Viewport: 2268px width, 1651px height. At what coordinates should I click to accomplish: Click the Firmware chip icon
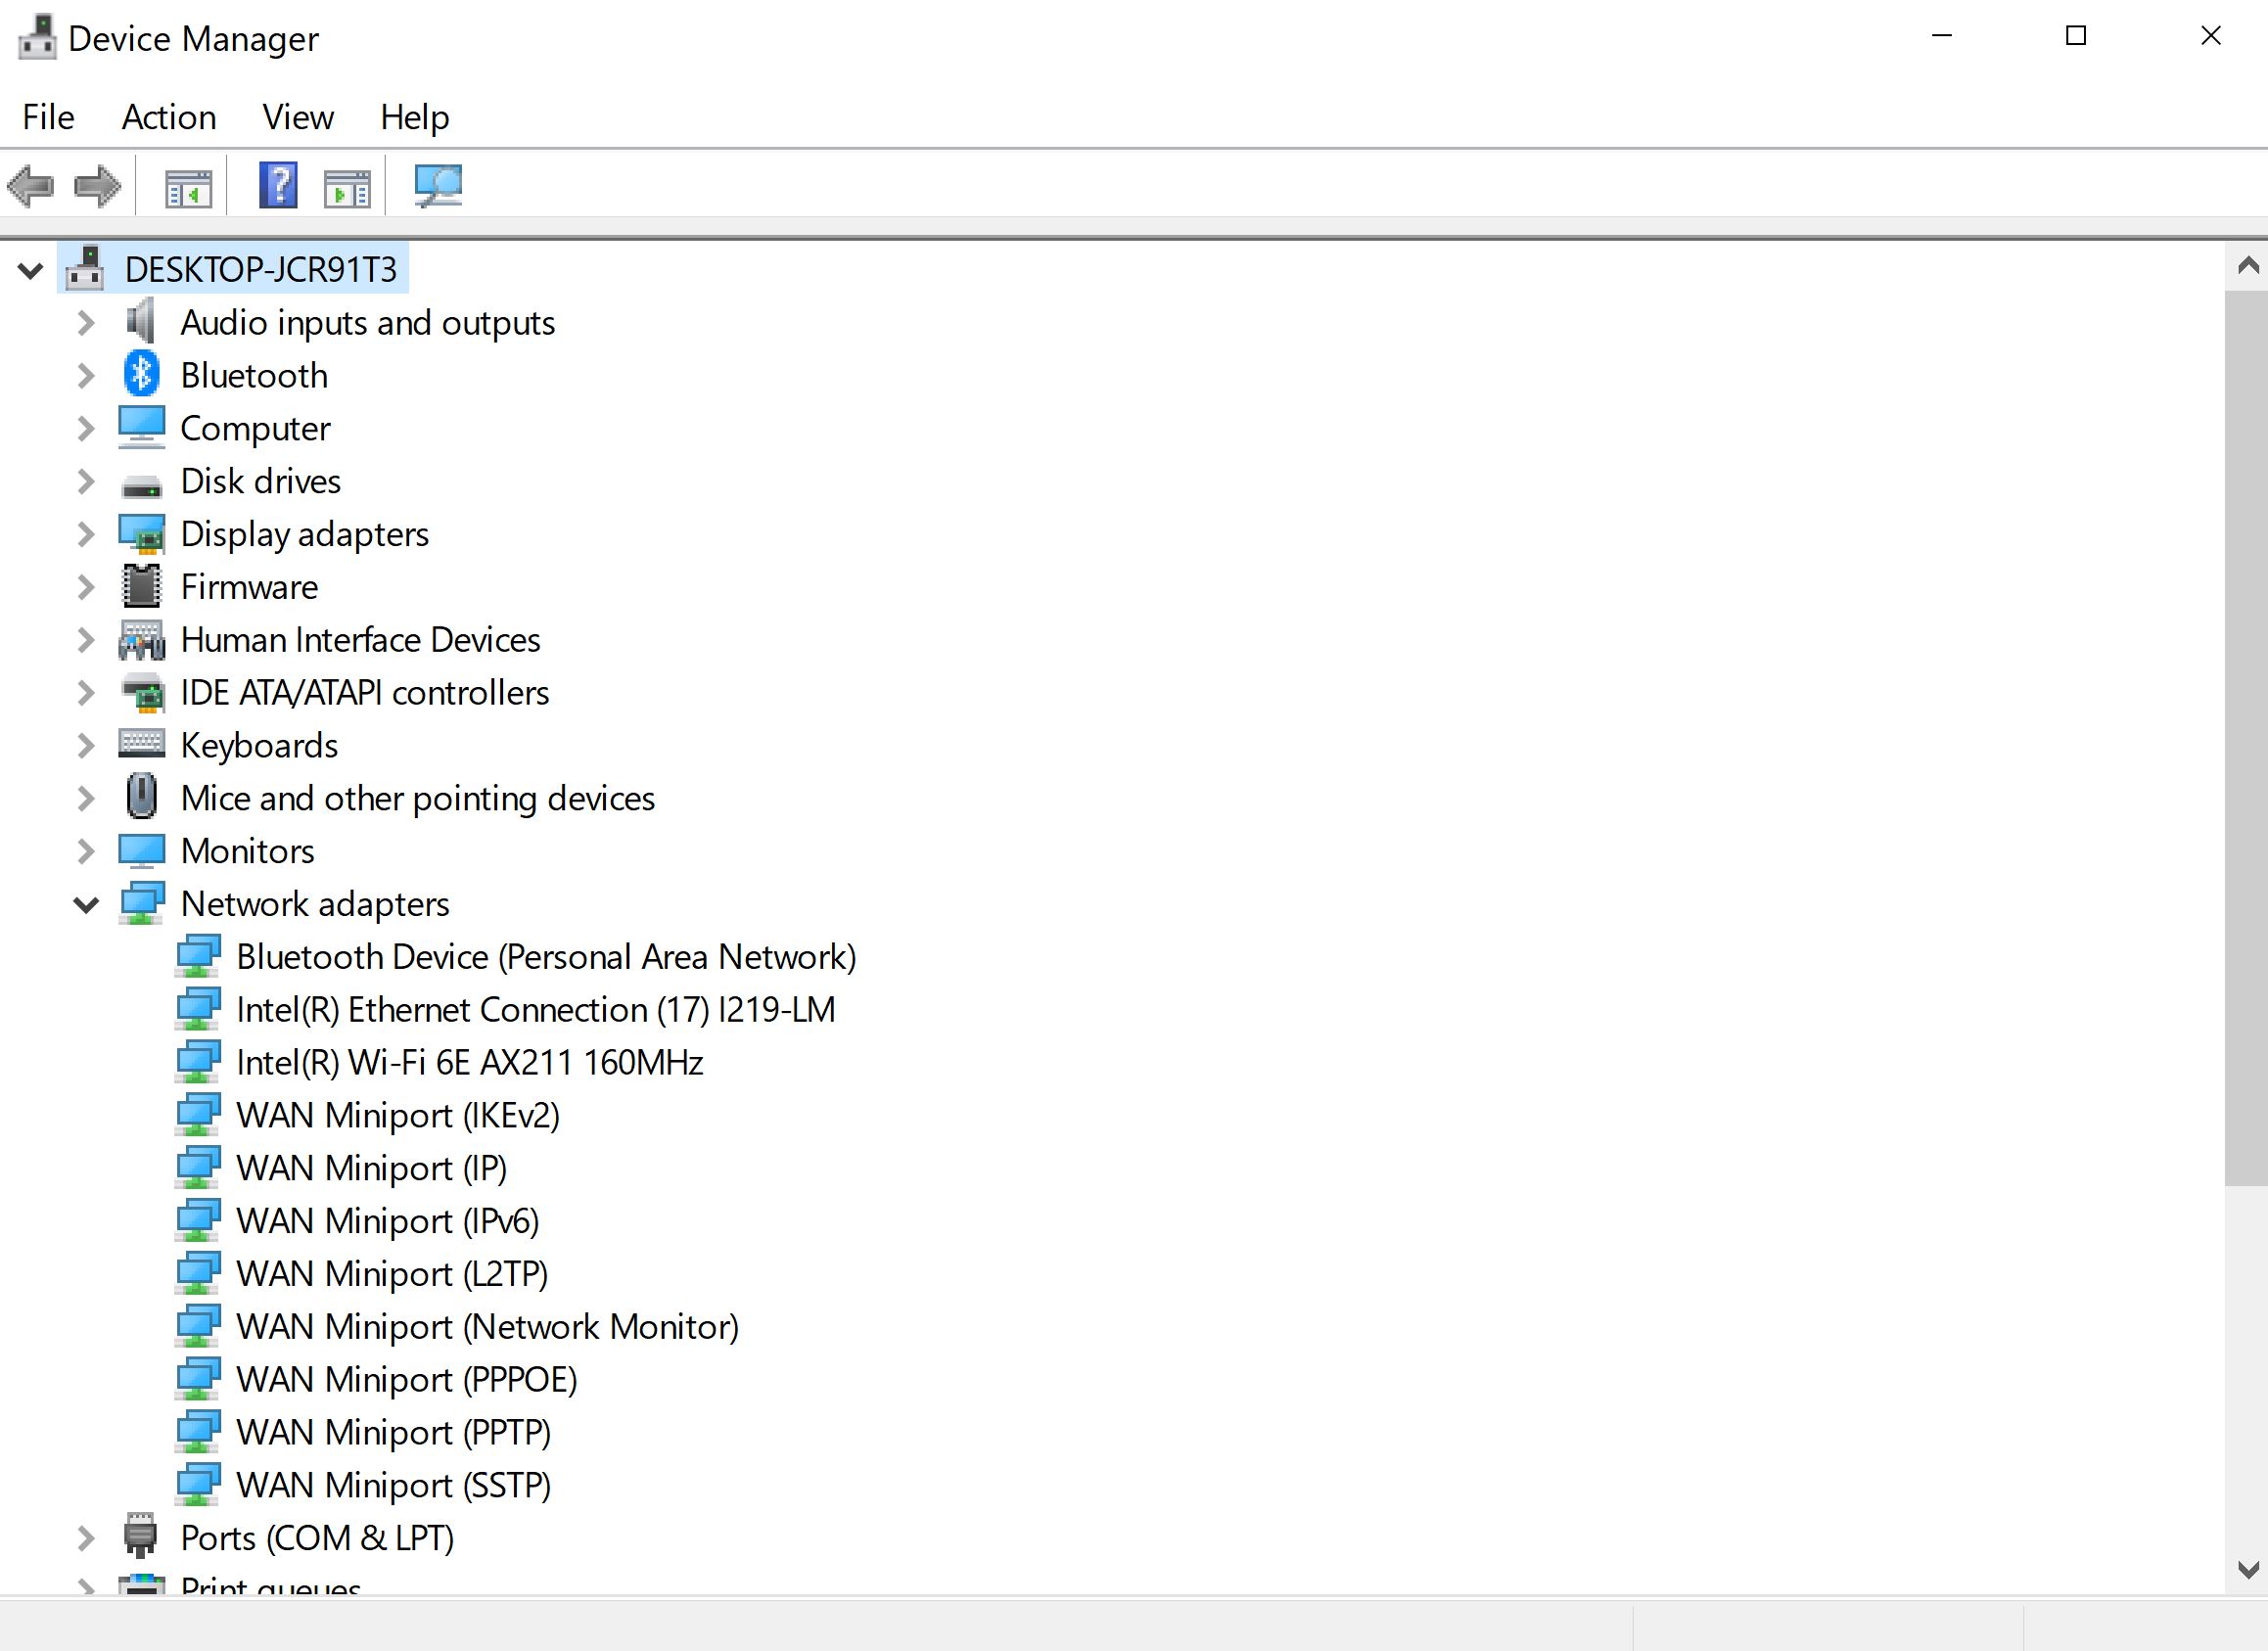[x=141, y=587]
